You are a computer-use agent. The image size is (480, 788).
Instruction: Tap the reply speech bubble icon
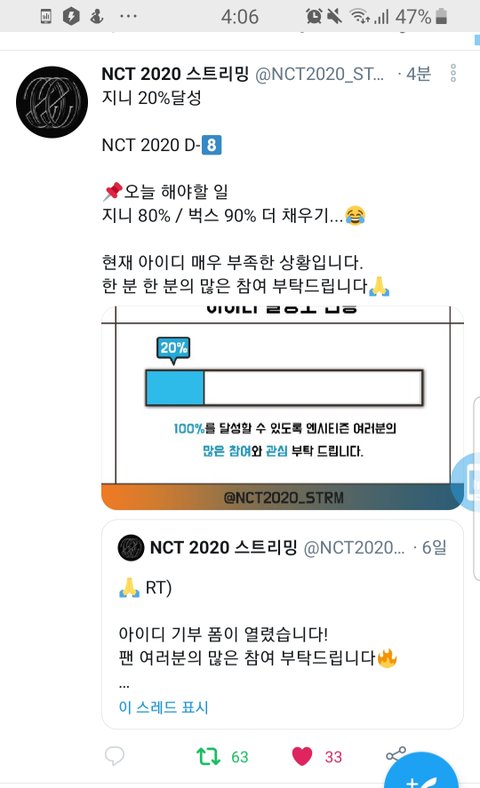(x=114, y=755)
